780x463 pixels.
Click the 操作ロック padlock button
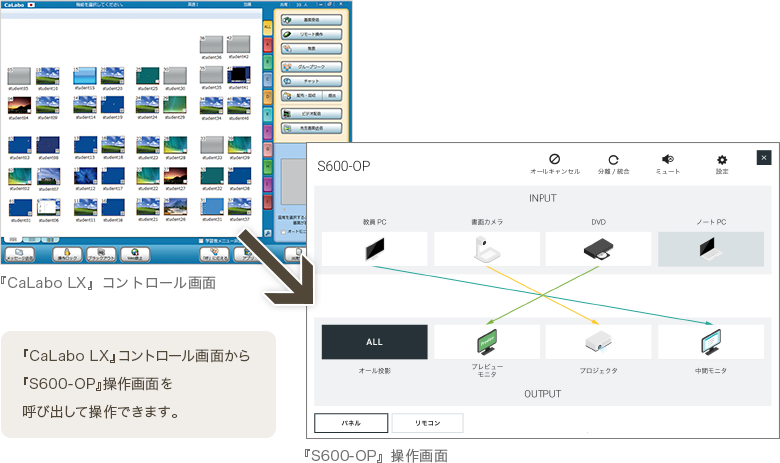tap(67, 255)
